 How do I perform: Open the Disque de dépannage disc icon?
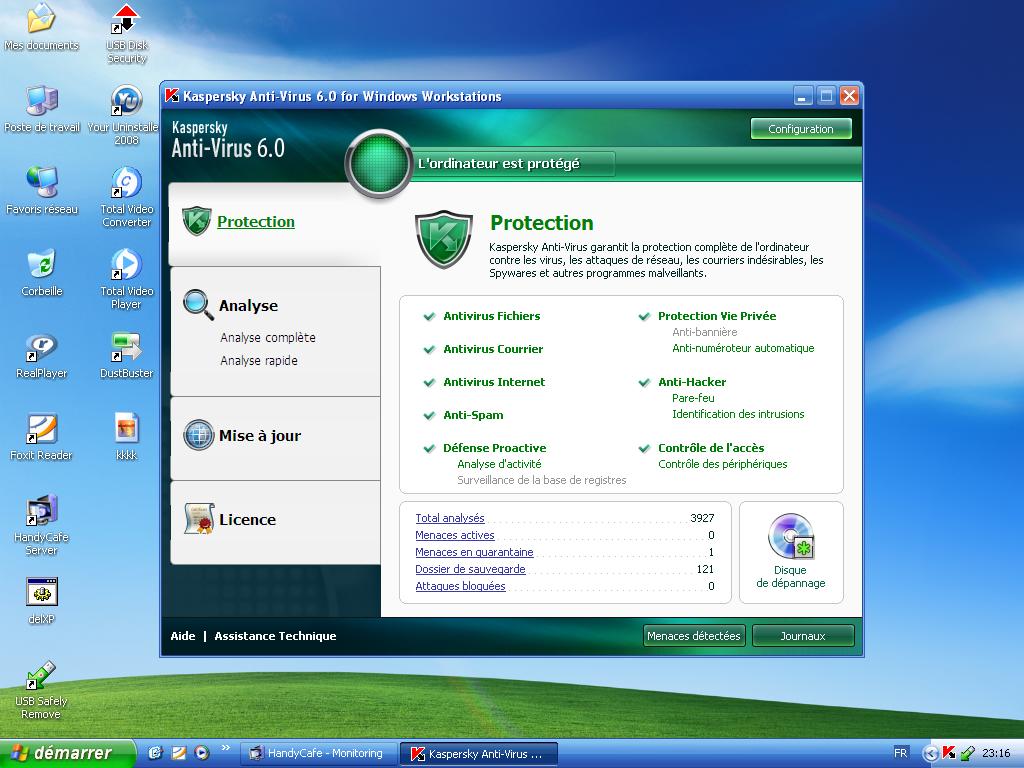(x=791, y=536)
